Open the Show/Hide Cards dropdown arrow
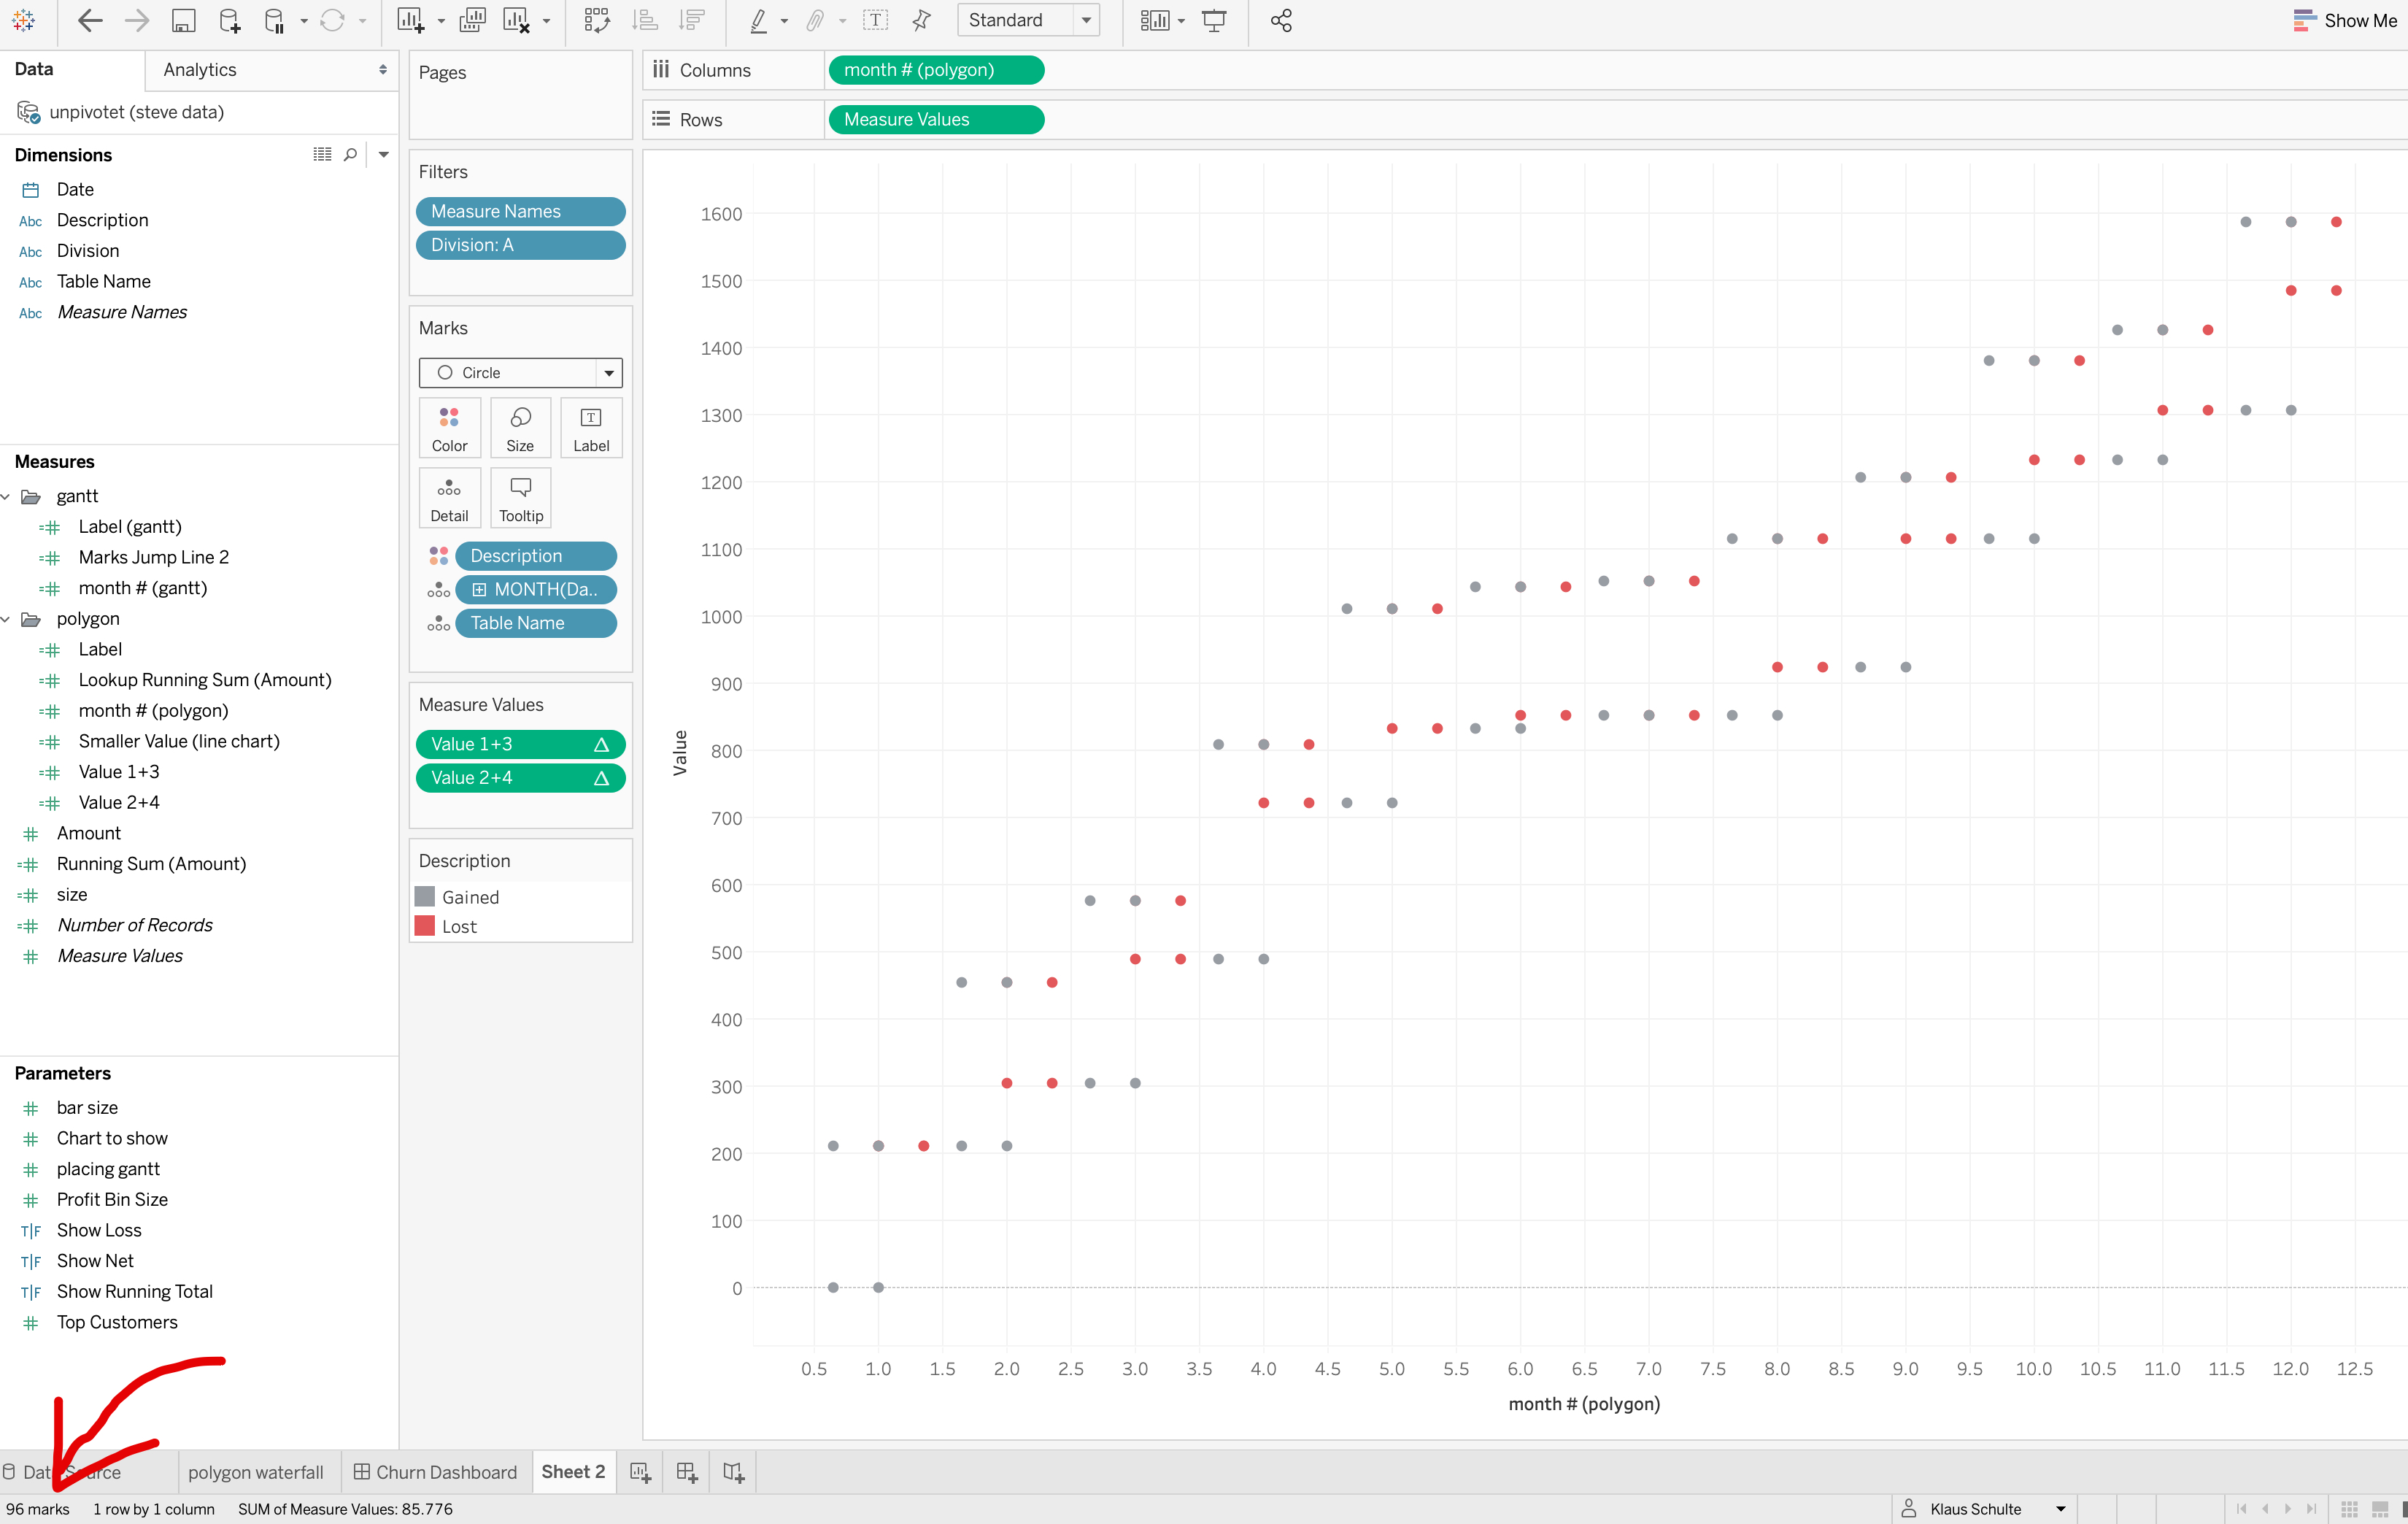The image size is (2408, 1524). pyautogui.click(x=1181, y=21)
